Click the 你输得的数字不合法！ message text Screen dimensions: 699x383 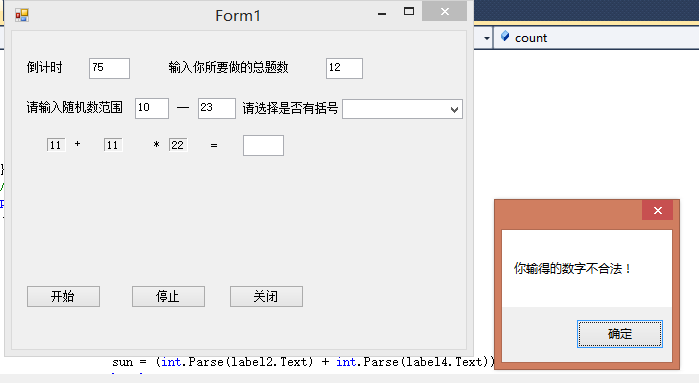573,268
